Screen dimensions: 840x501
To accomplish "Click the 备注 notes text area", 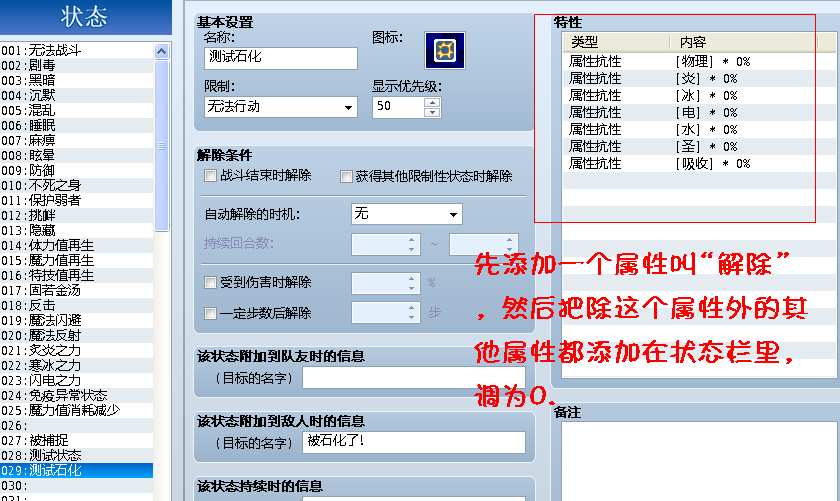I will point(700,461).
